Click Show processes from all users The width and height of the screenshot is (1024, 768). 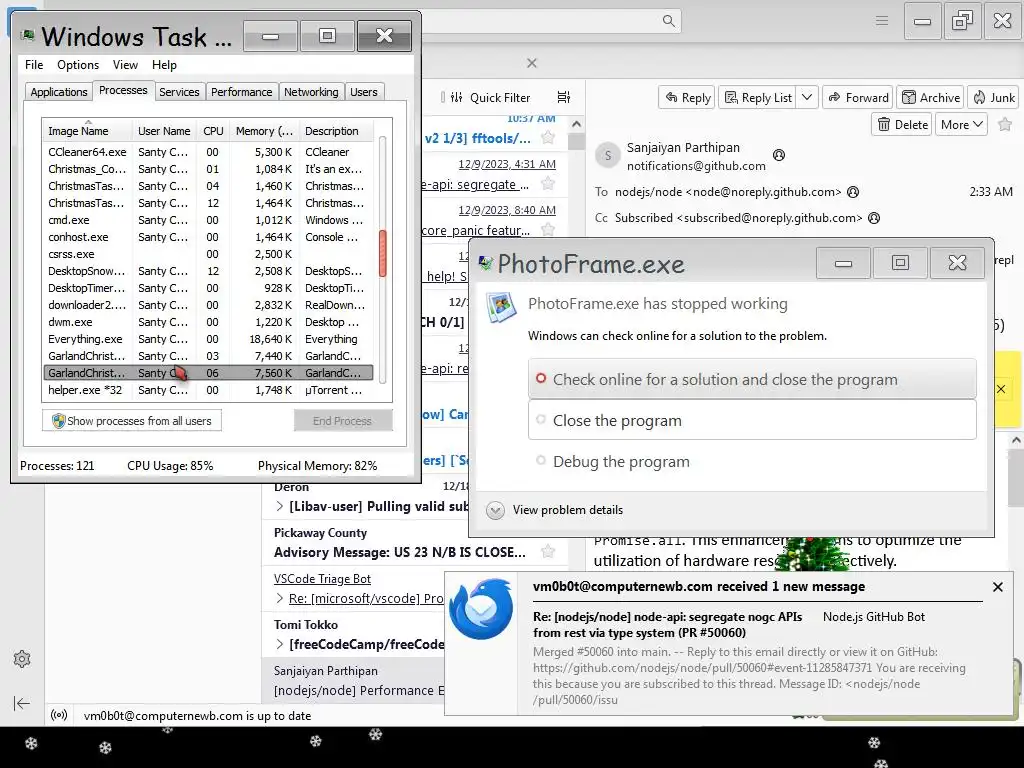(x=132, y=421)
